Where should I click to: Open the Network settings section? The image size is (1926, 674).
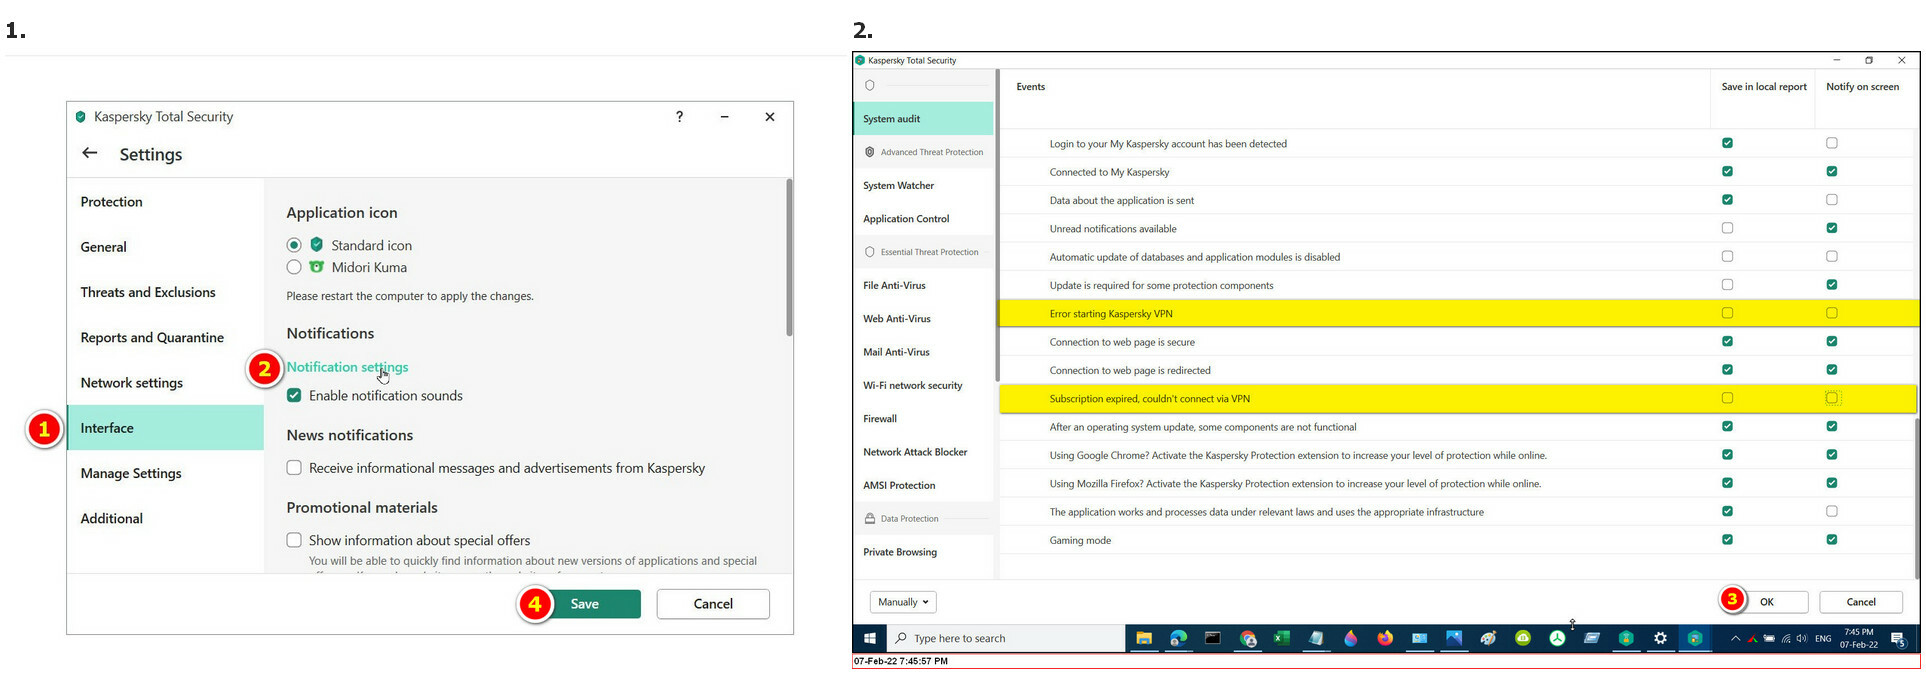point(165,382)
